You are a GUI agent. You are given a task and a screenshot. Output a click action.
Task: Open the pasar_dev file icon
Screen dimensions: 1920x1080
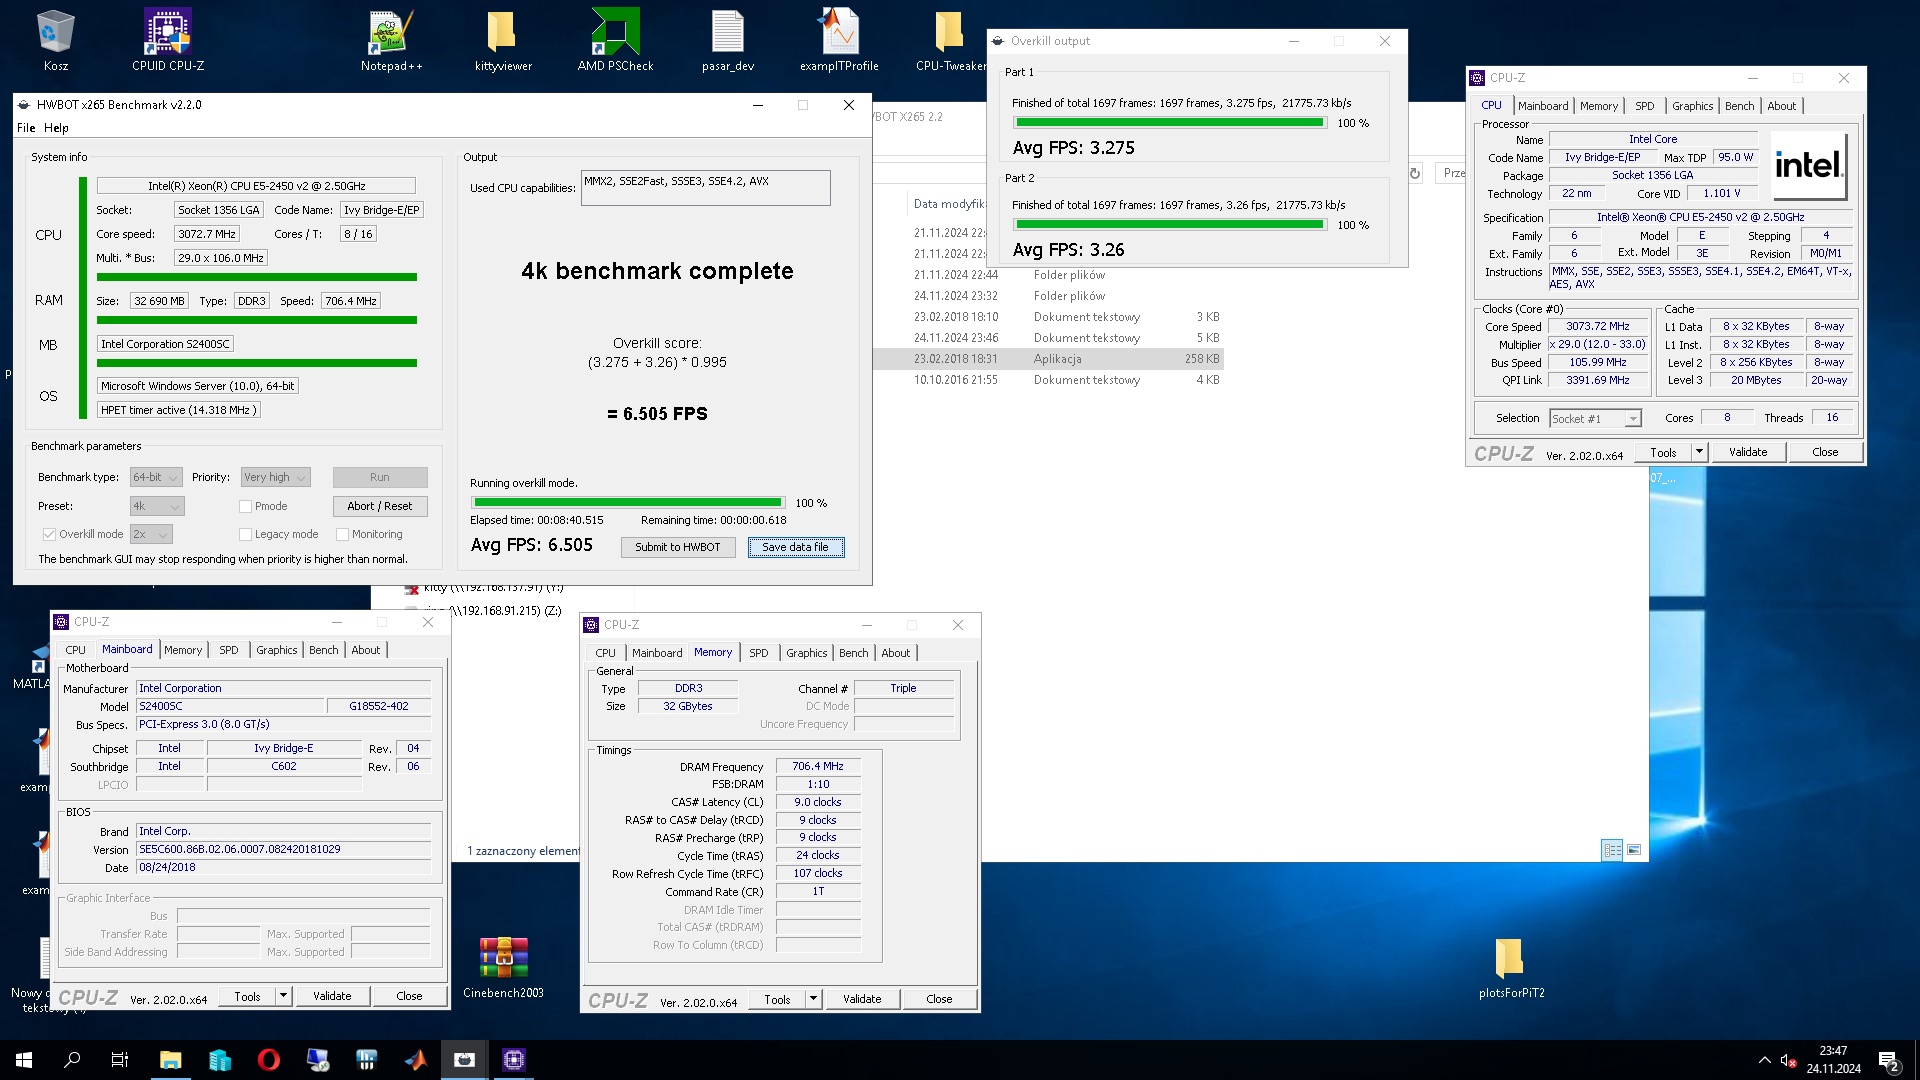click(x=728, y=40)
